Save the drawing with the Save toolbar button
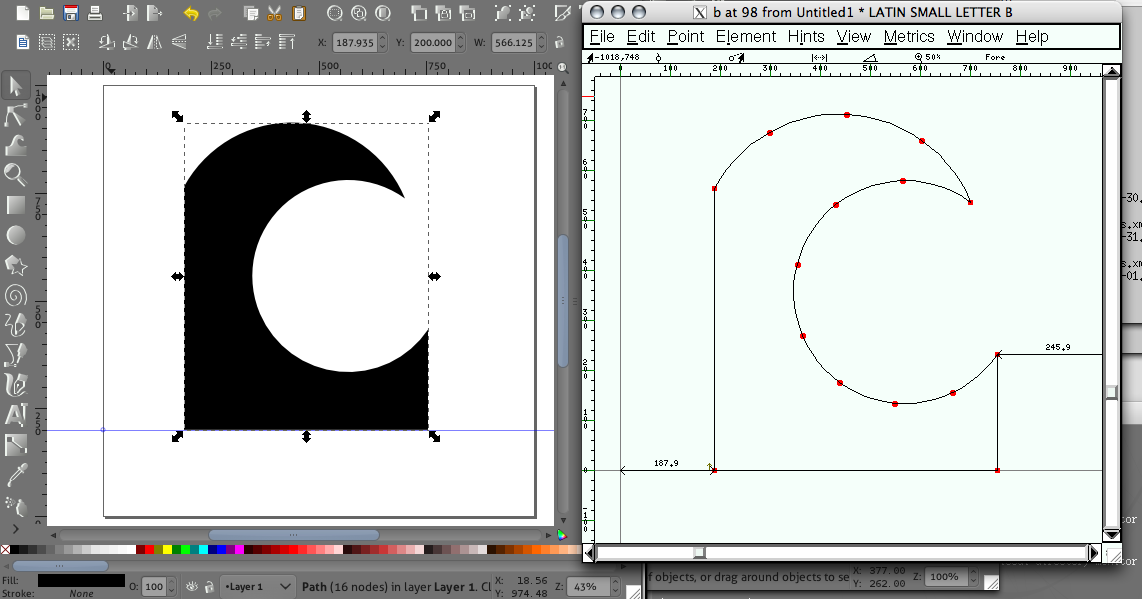The image size is (1142, 599). click(70, 14)
